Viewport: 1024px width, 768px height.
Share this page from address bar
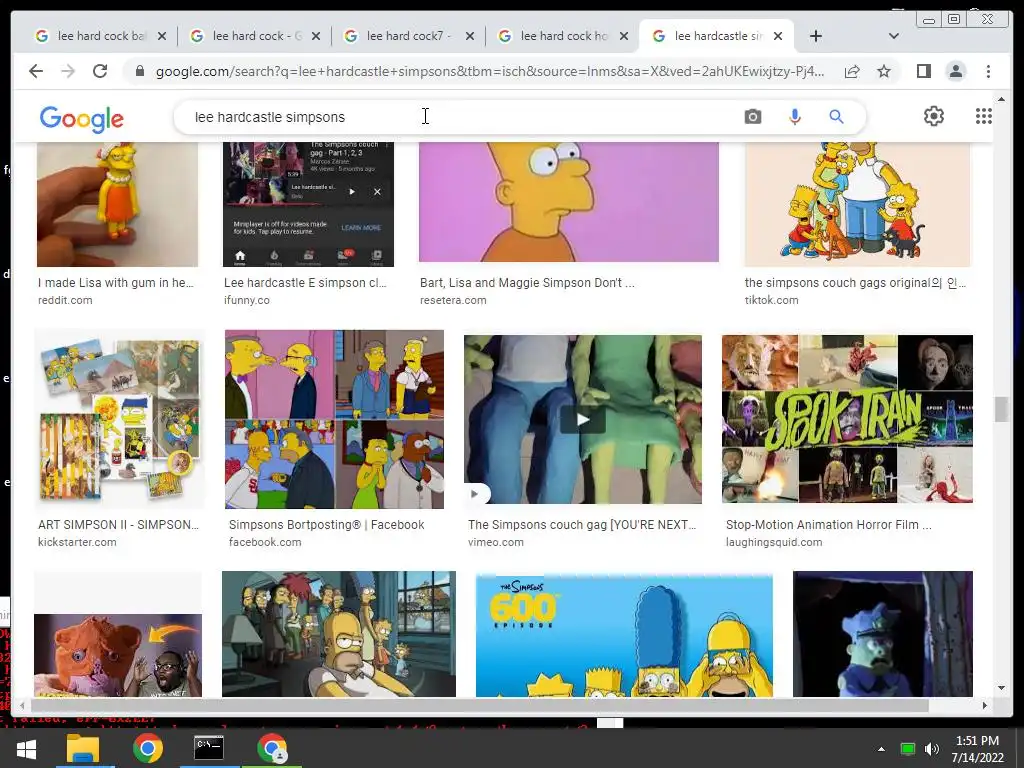click(852, 71)
